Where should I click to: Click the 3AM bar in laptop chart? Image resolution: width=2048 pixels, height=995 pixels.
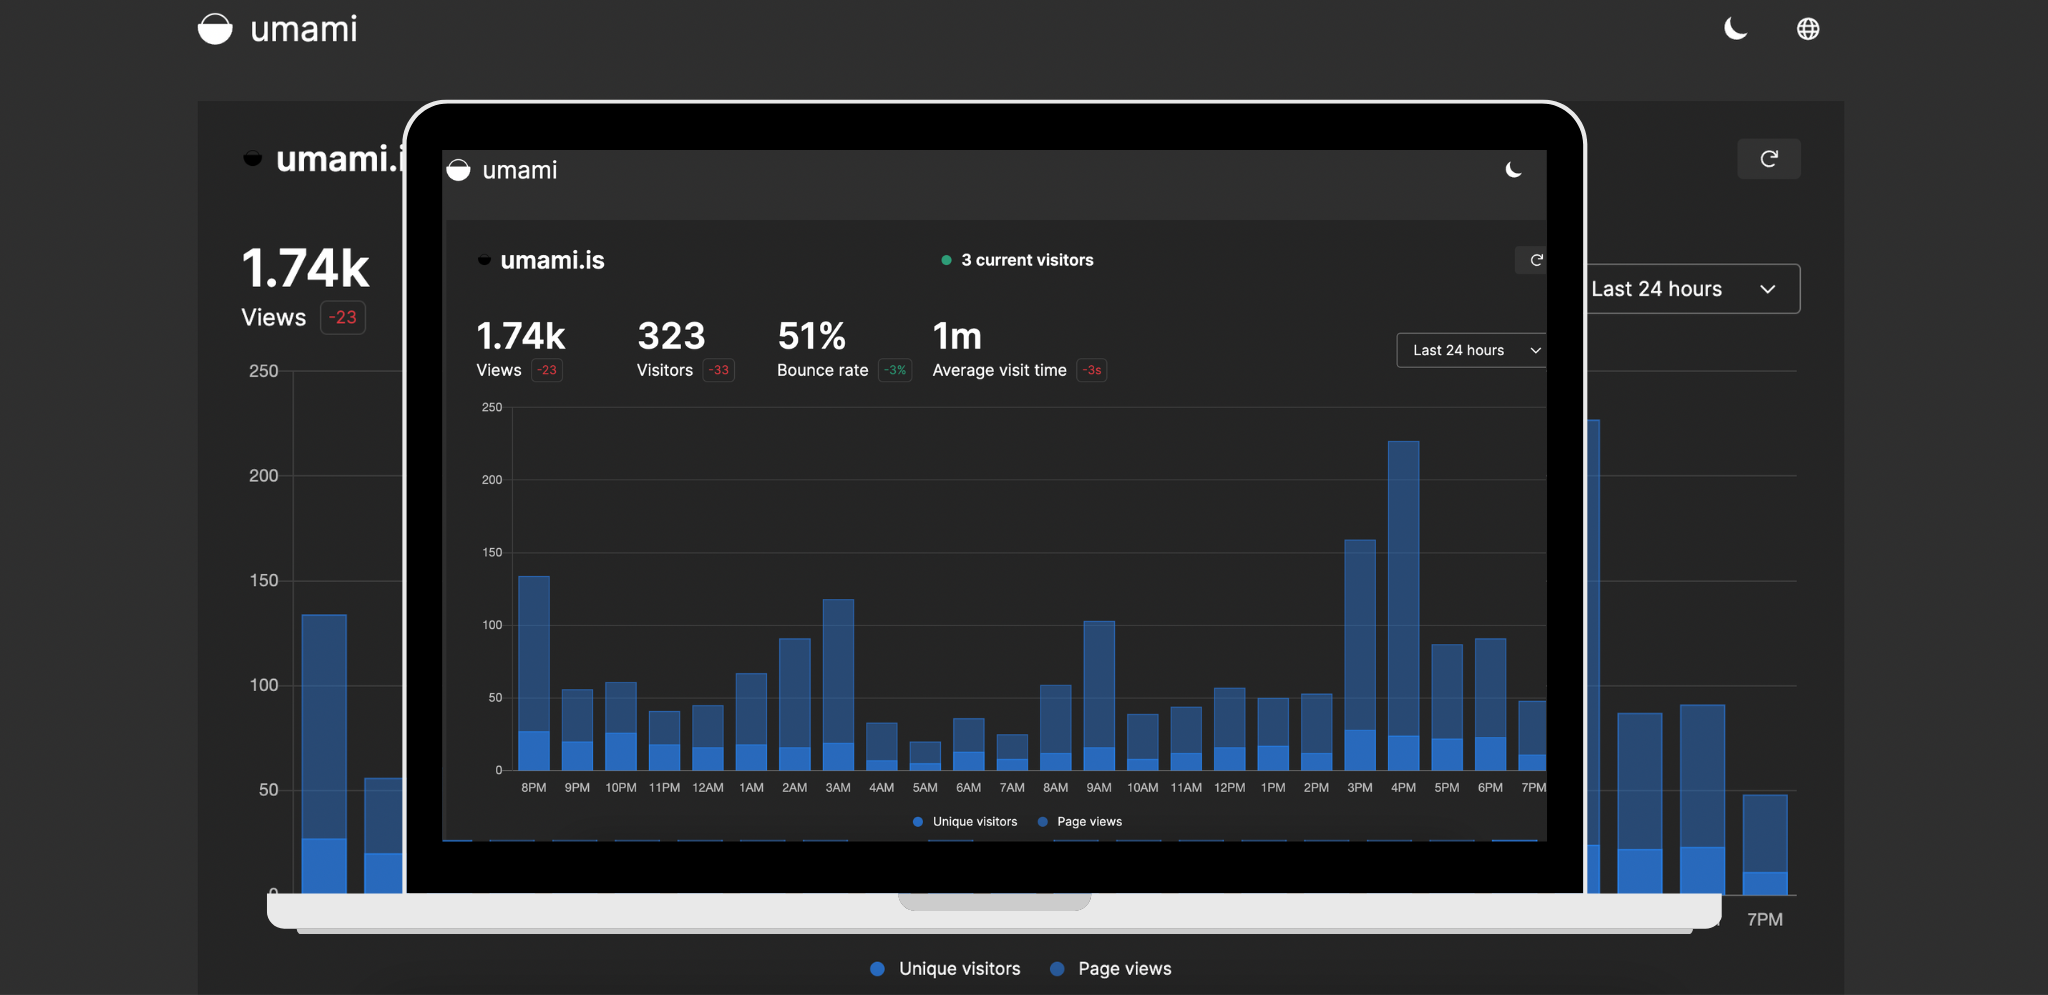coord(838,685)
